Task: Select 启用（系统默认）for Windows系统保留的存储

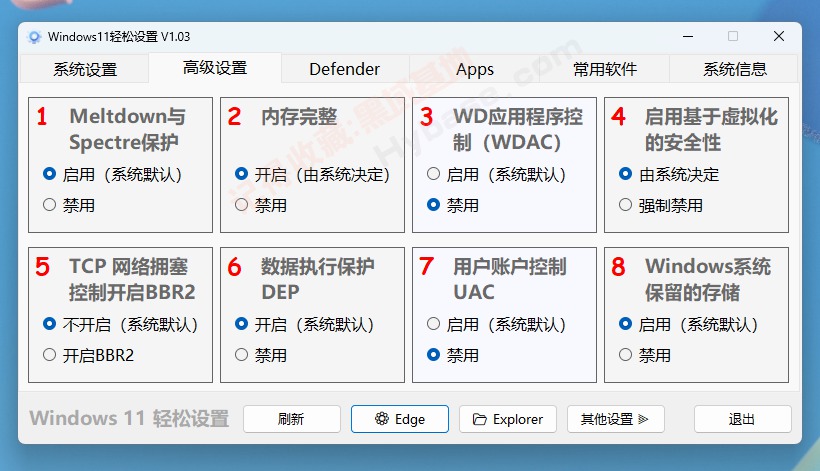Action: coord(688,324)
